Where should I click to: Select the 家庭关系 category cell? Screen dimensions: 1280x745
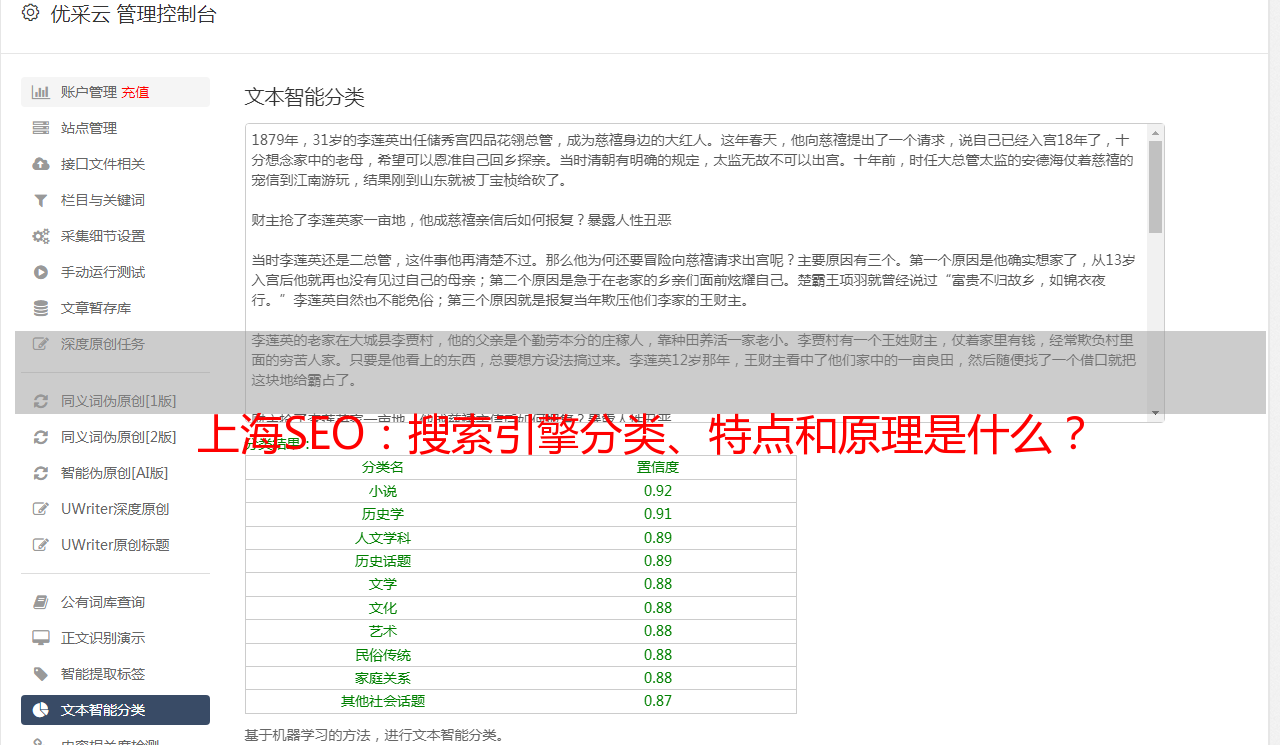383,678
